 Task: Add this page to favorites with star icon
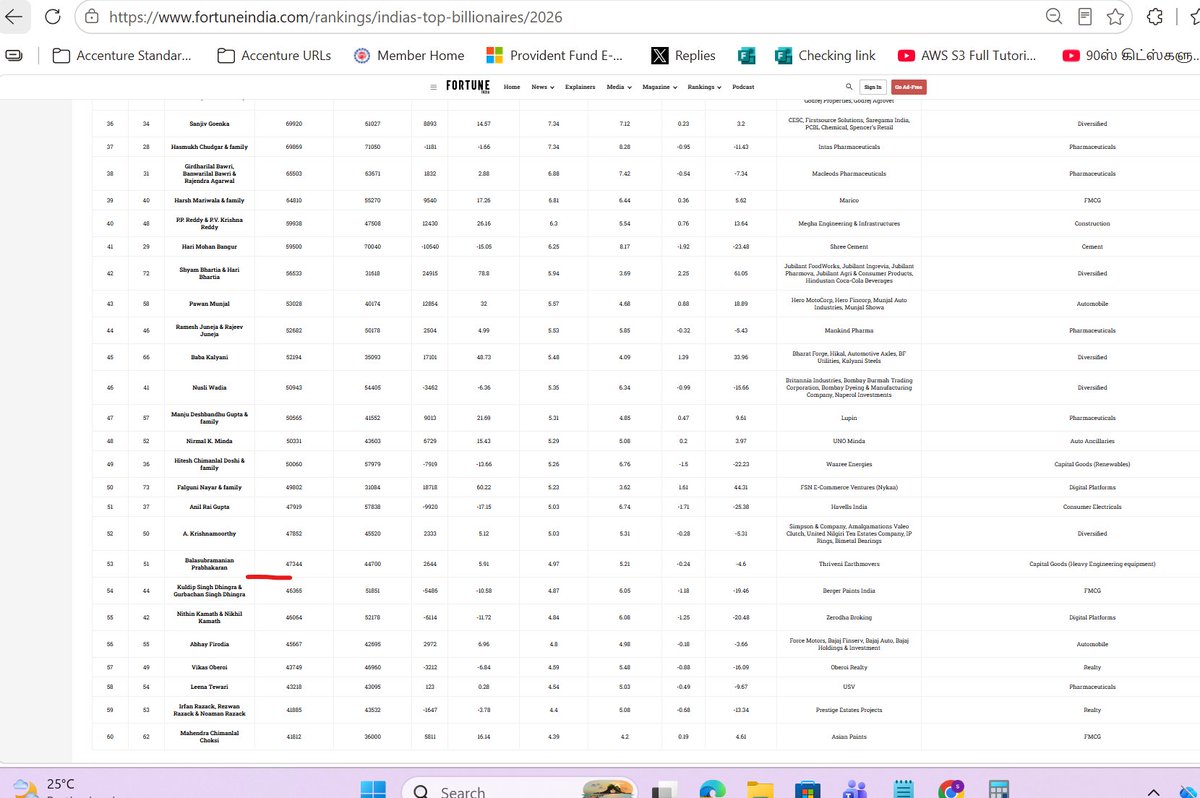click(1117, 17)
